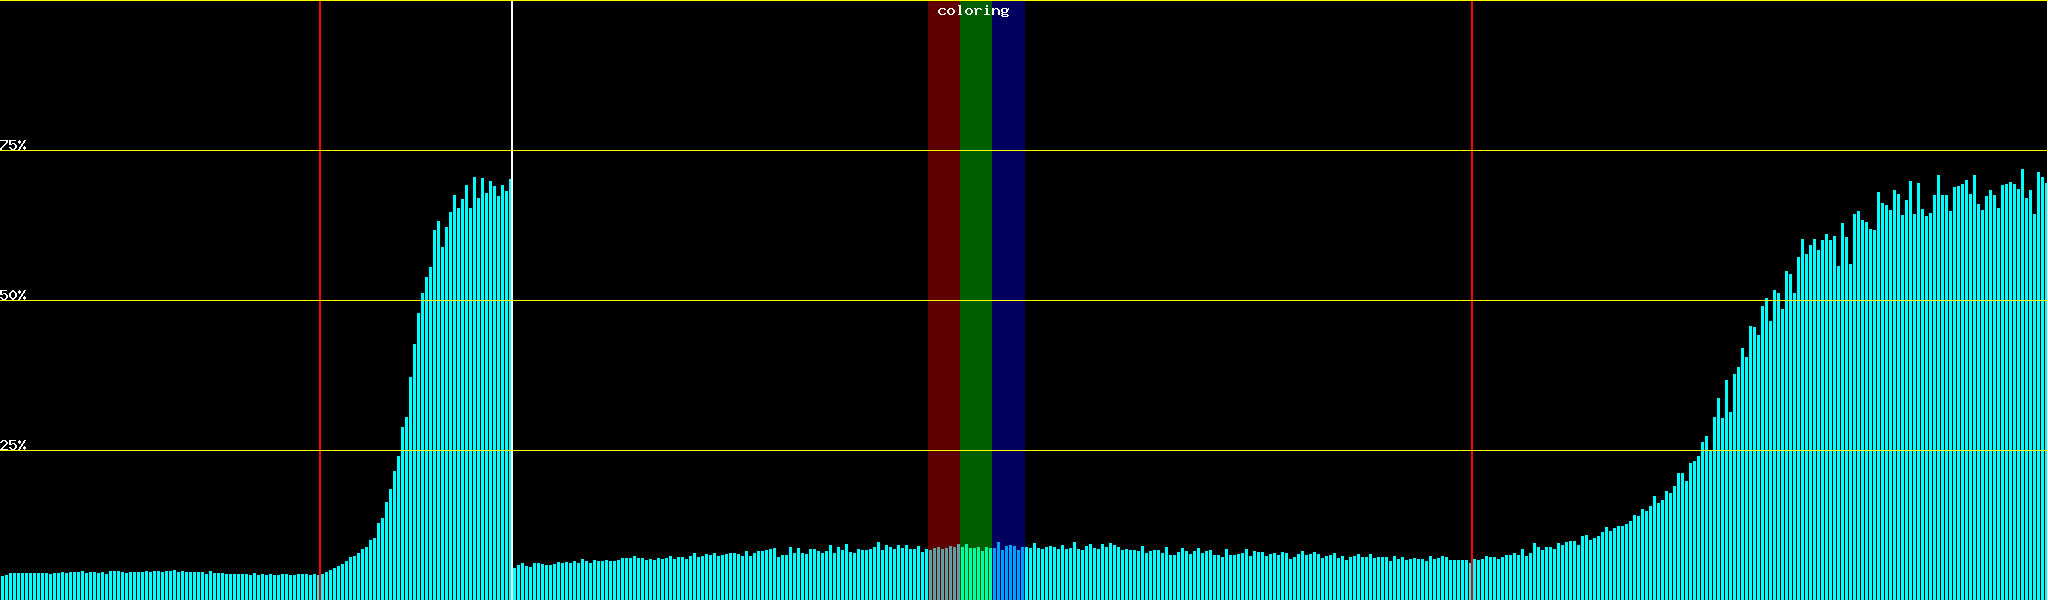Click the yellow 75% horizontal gridline
This screenshot has width=2048, height=600.
[x=1200, y=151]
